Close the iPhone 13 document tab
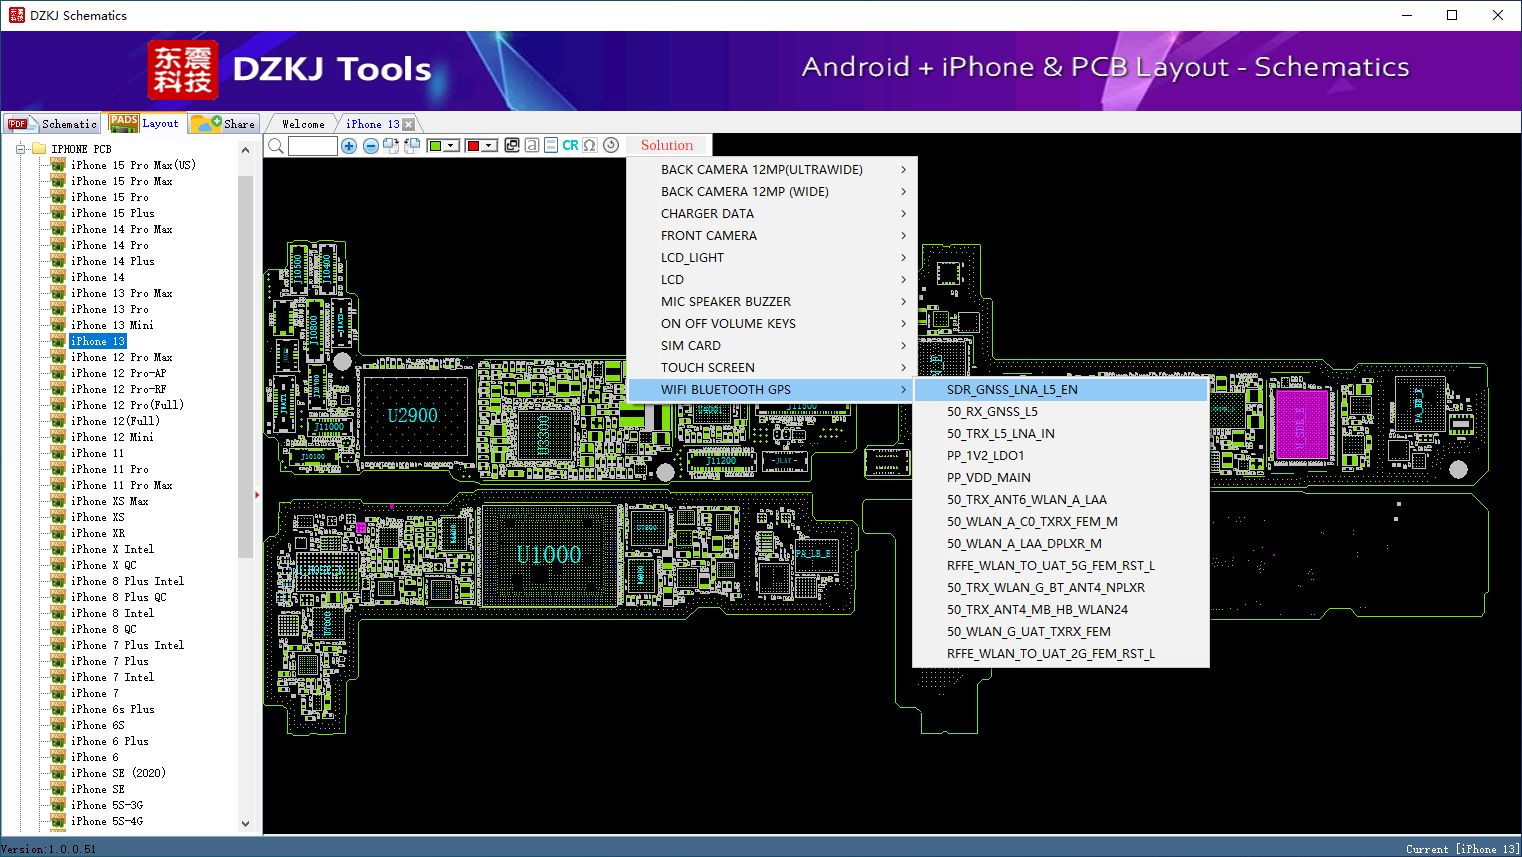Screen dimensions: 1522x857 [x=408, y=124]
